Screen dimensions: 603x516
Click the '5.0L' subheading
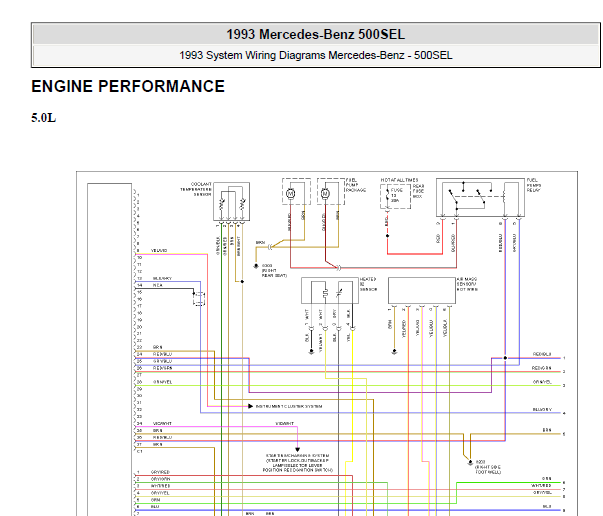(x=43, y=118)
